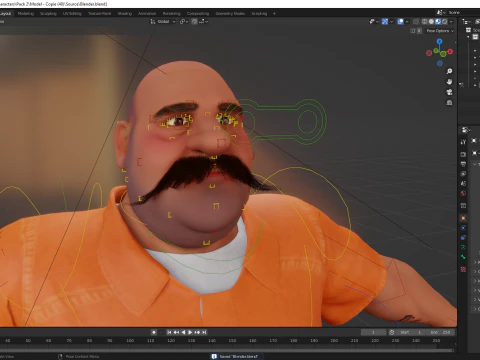Click the current frame number field
This screenshot has width=480, height=360.
click(373, 332)
